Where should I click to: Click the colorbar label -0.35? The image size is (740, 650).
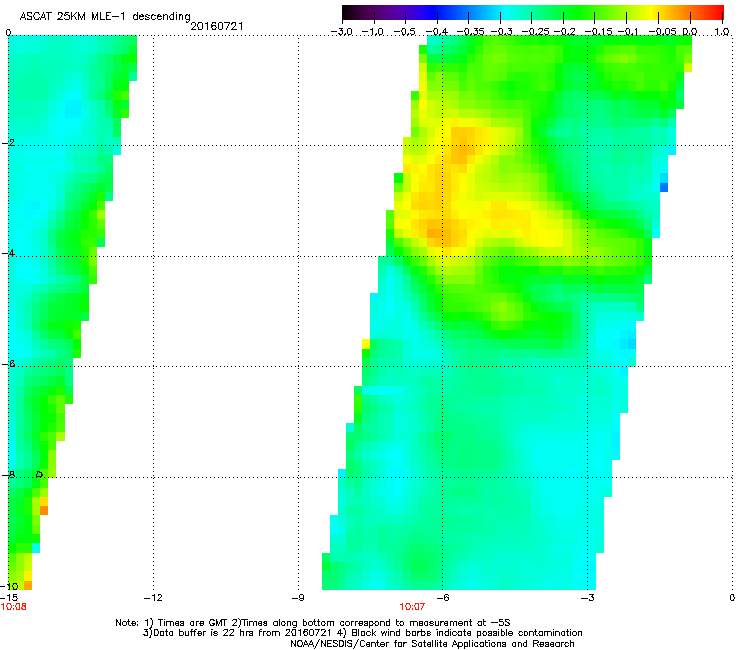point(470,32)
